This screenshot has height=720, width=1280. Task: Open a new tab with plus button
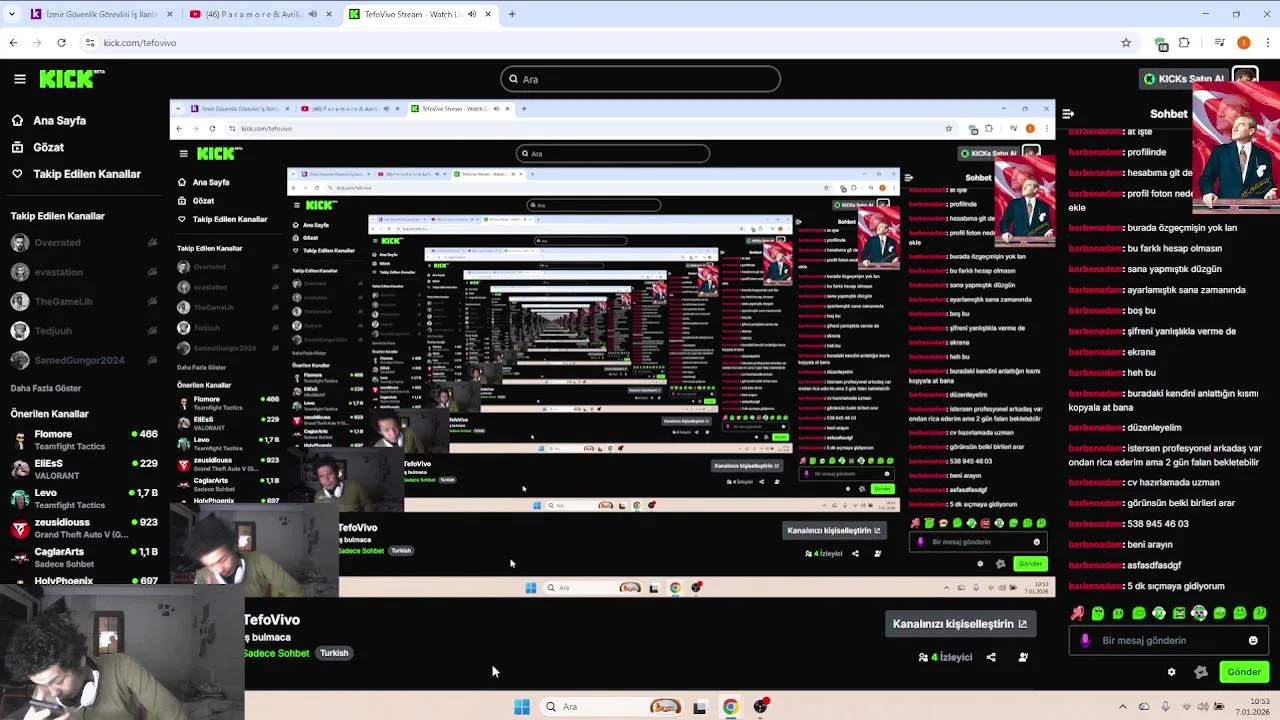512,14
